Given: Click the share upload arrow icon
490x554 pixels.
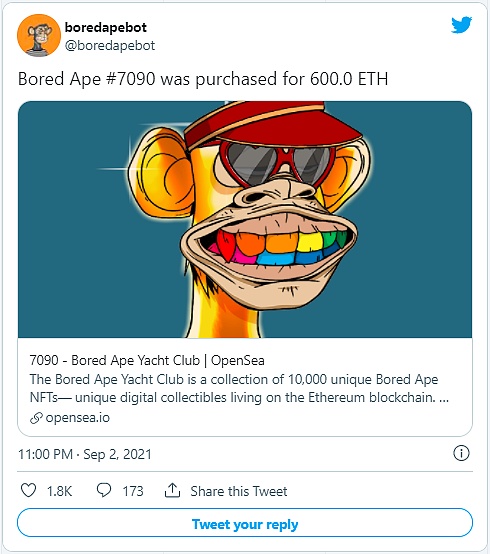Looking at the screenshot, I should (x=172, y=490).
